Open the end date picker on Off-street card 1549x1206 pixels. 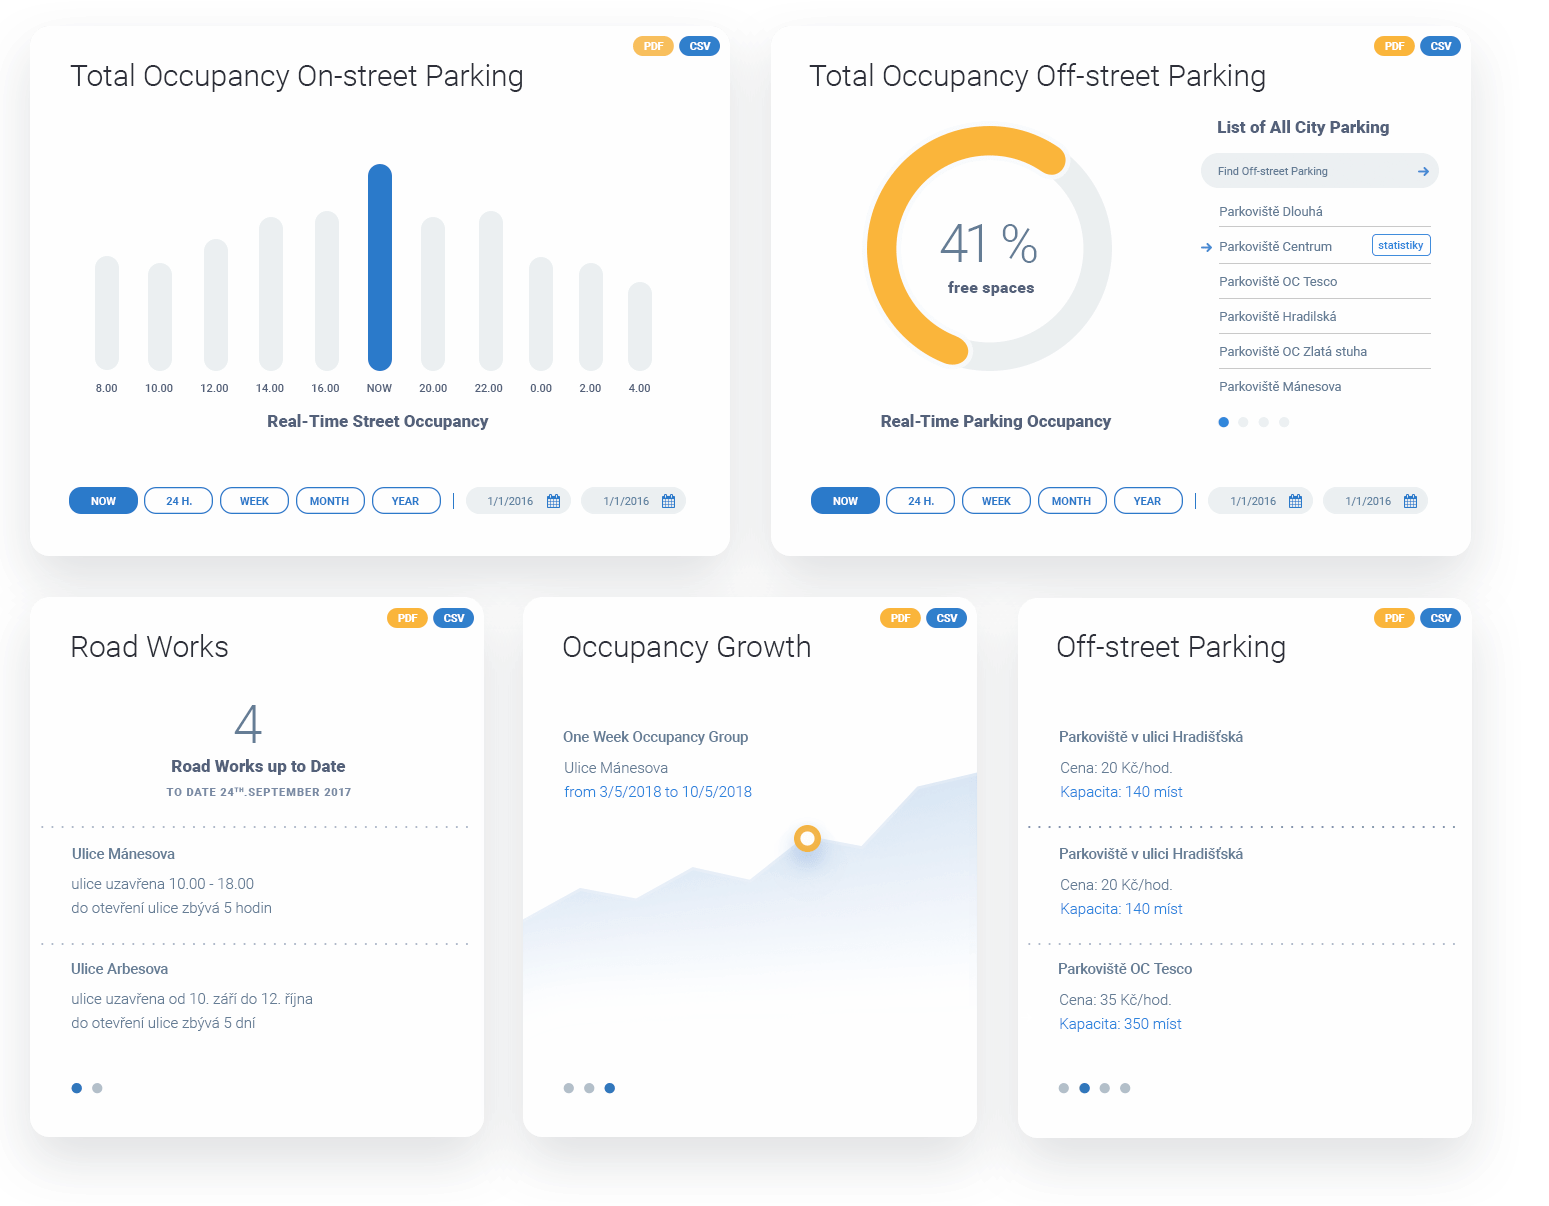[x=1411, y=500]
